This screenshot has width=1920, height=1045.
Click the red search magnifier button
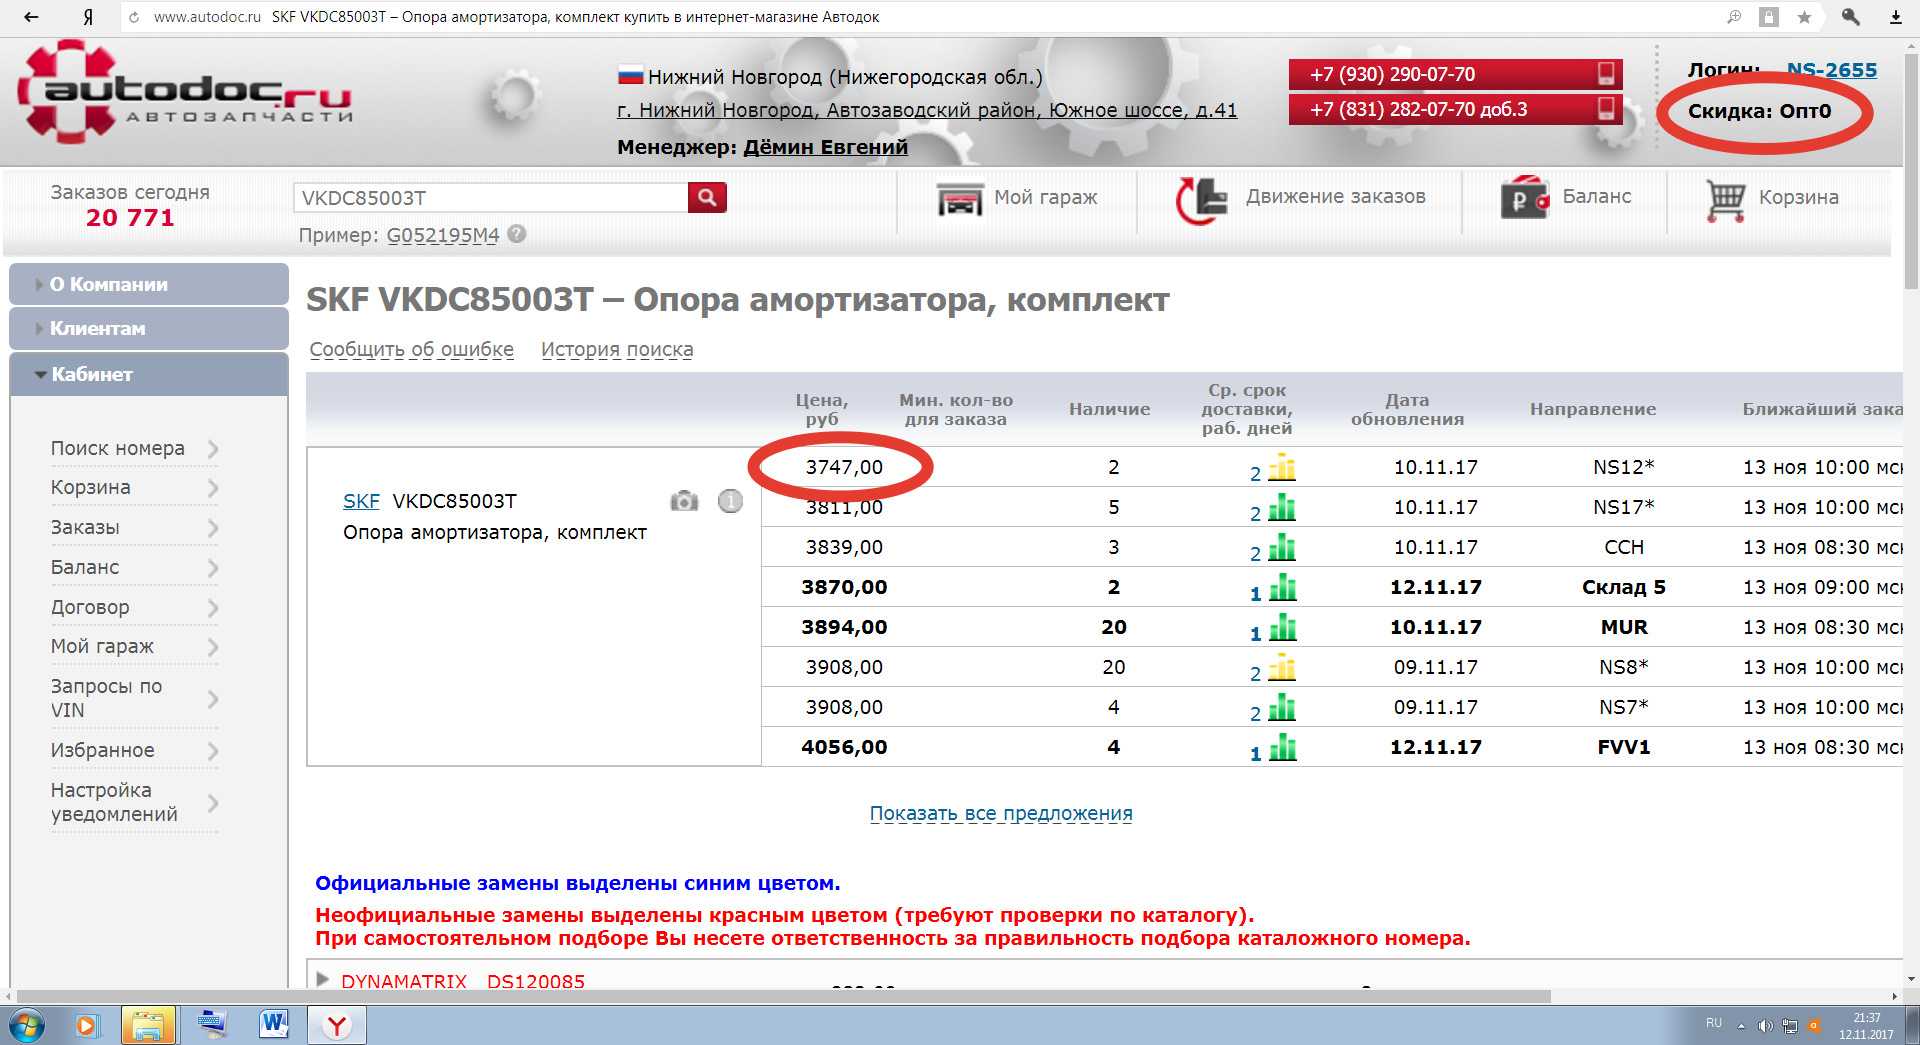(707, 197)
